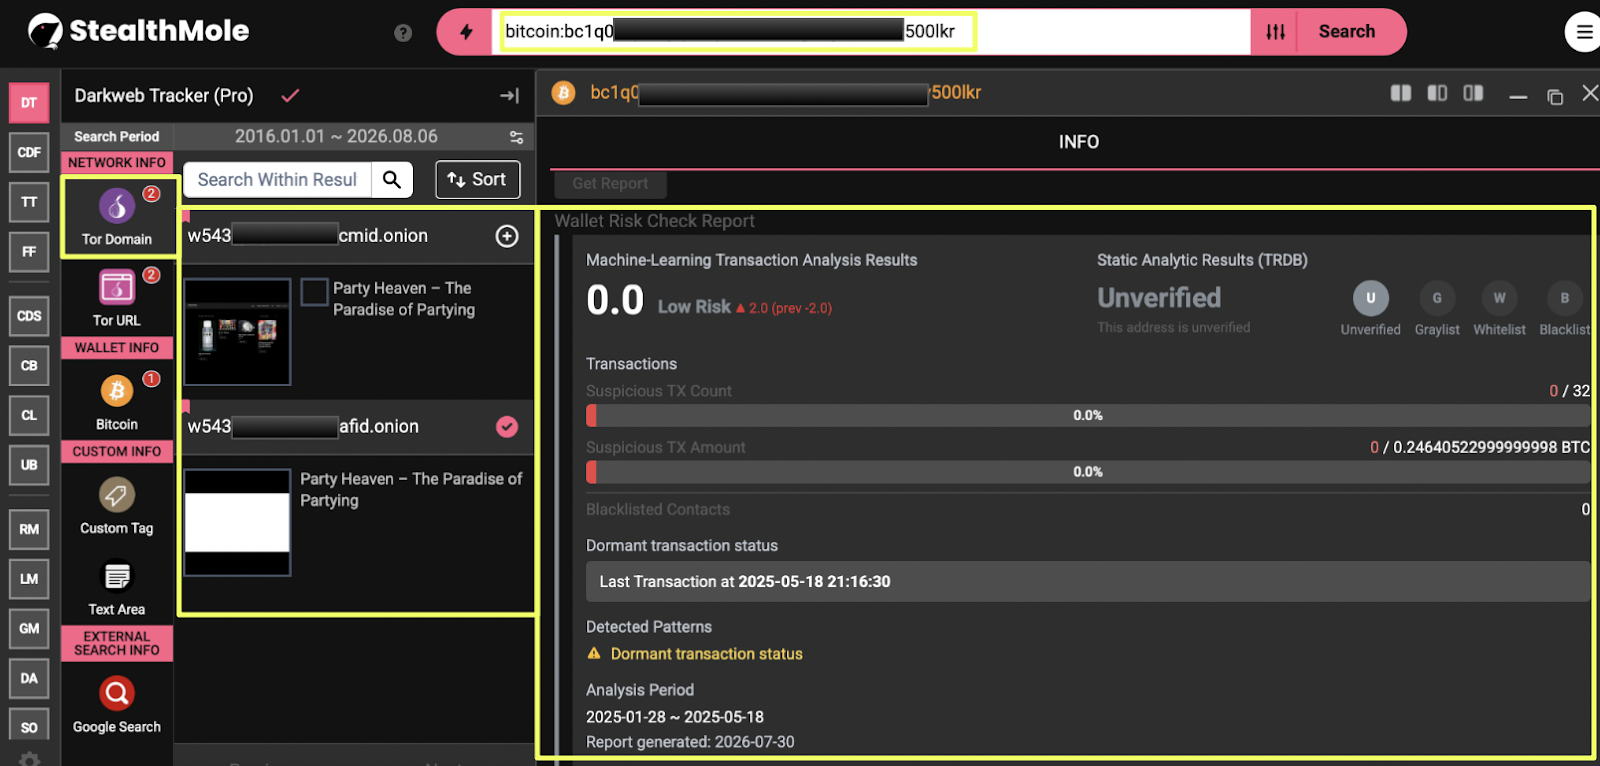Screen dimensions: 1600x766
Task: Open the afid.onion Party Heaven thumbnail
Action: coord(237,523)
